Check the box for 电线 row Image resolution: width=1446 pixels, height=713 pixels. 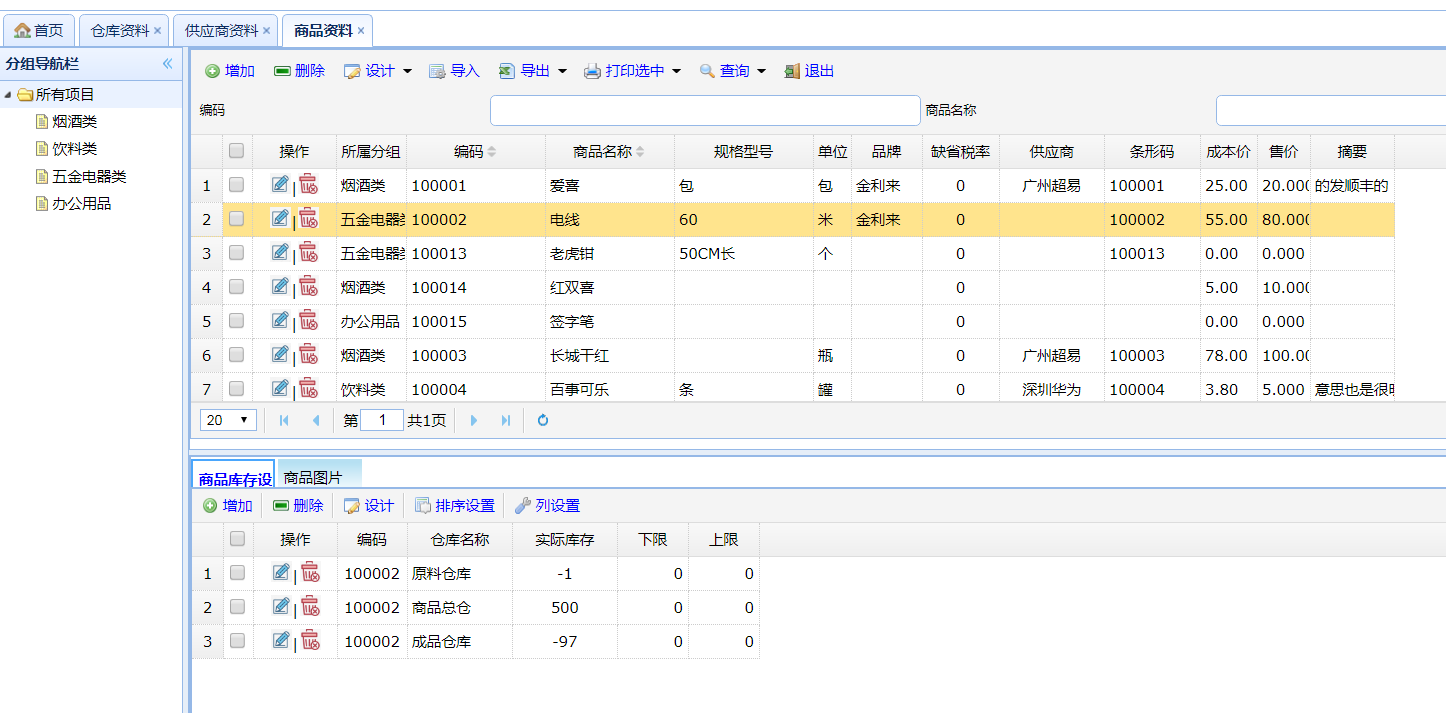click(236, 219)
